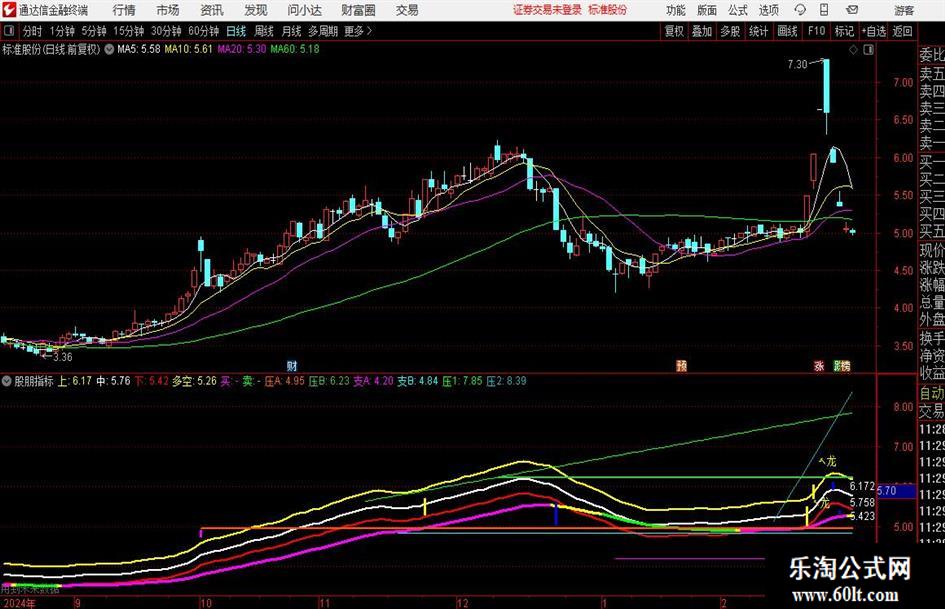The width and height of the screenshot is (945, 609).
Task: Open the envelope messages icon
Action: click(x=852, y=10)
